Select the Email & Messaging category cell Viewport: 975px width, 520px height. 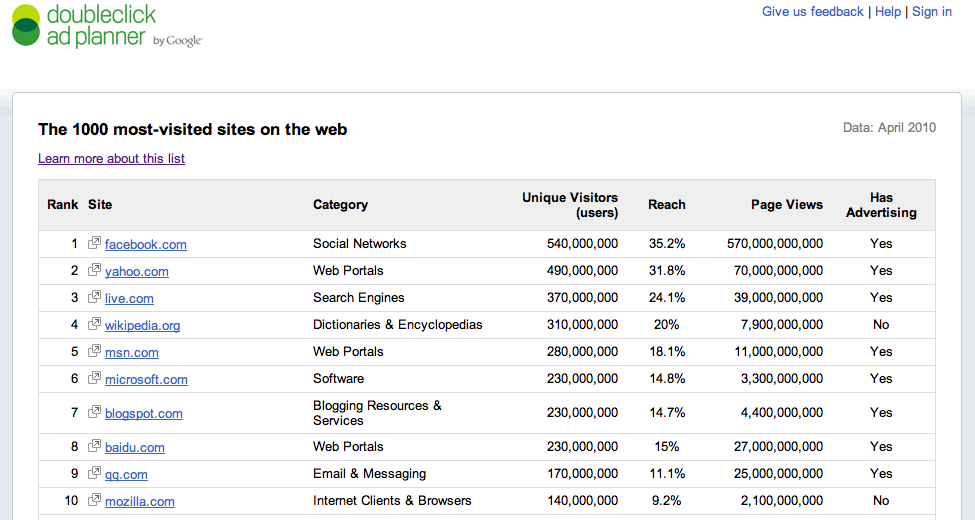tap(369, 473)
